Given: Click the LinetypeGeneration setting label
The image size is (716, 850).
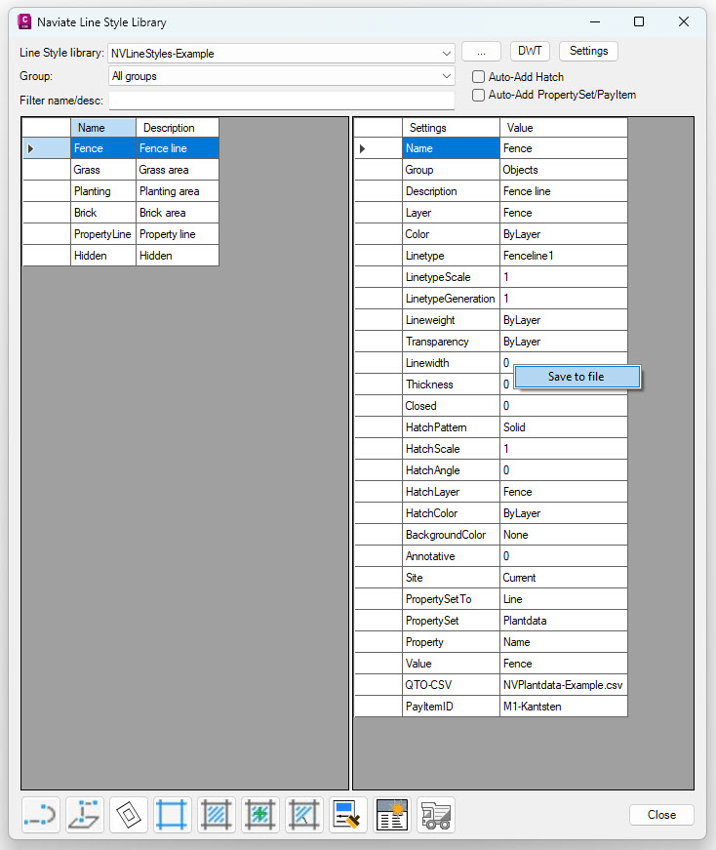Looking at the screenshot, I should click(x=451, y=299).
